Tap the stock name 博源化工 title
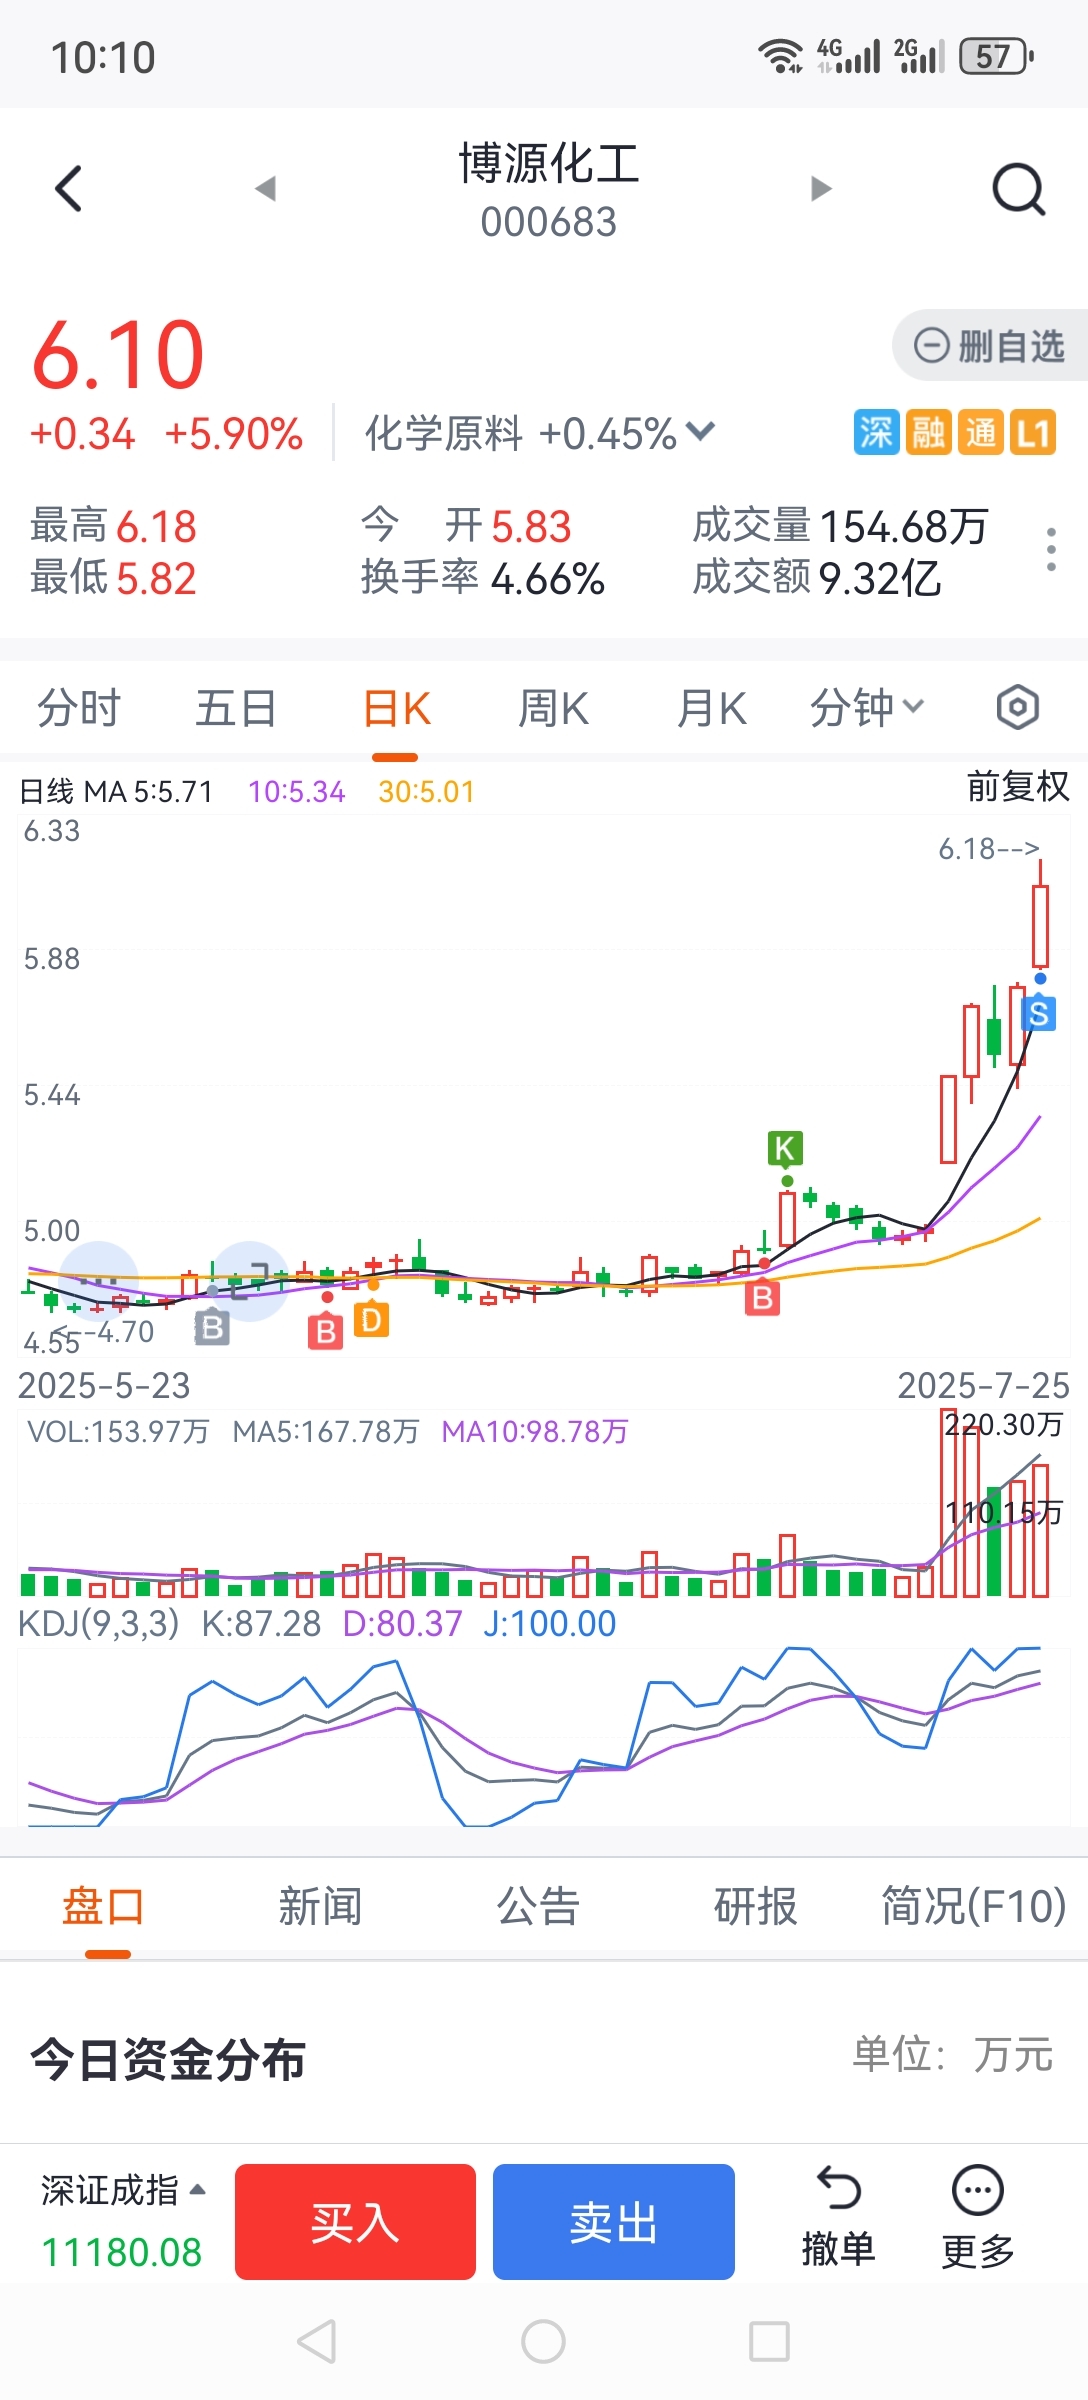1088x2400 pixels. (x=549, y=163)
